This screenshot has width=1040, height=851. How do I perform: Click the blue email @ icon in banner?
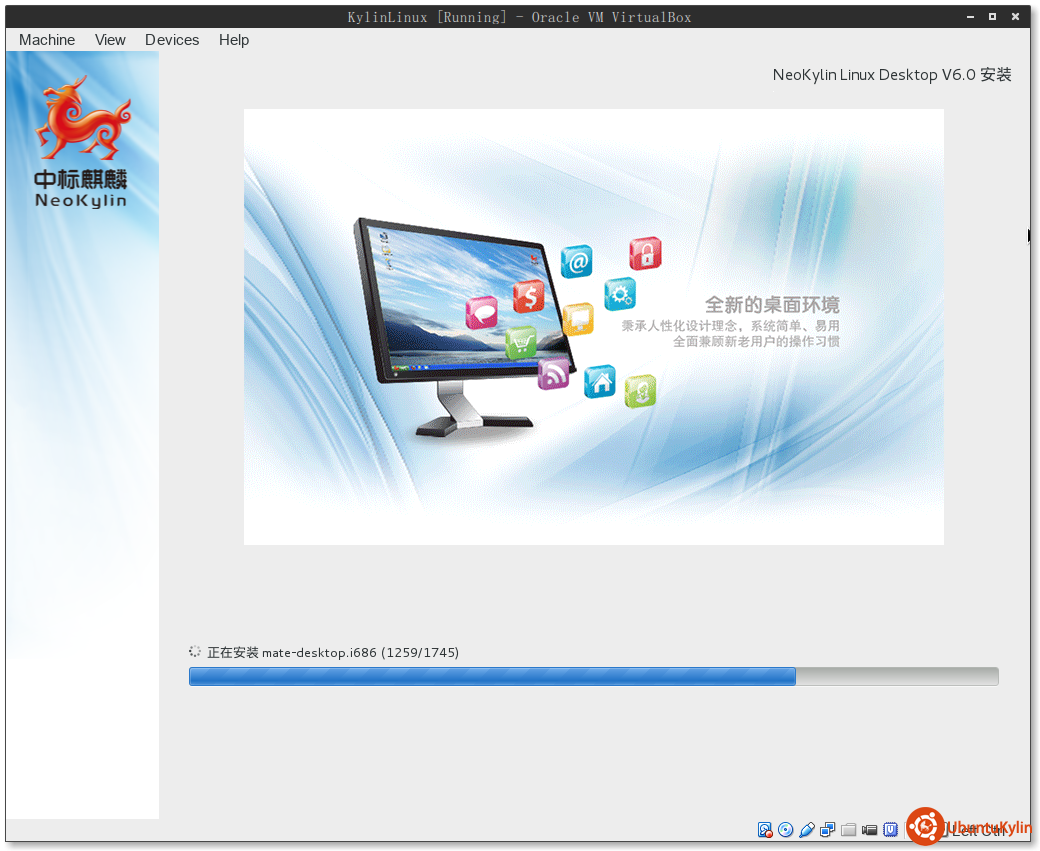[576, 262]
